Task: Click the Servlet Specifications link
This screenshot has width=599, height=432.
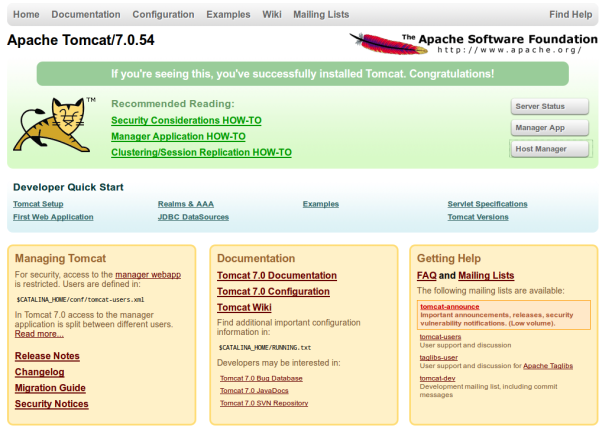Action: click(487, 204)
